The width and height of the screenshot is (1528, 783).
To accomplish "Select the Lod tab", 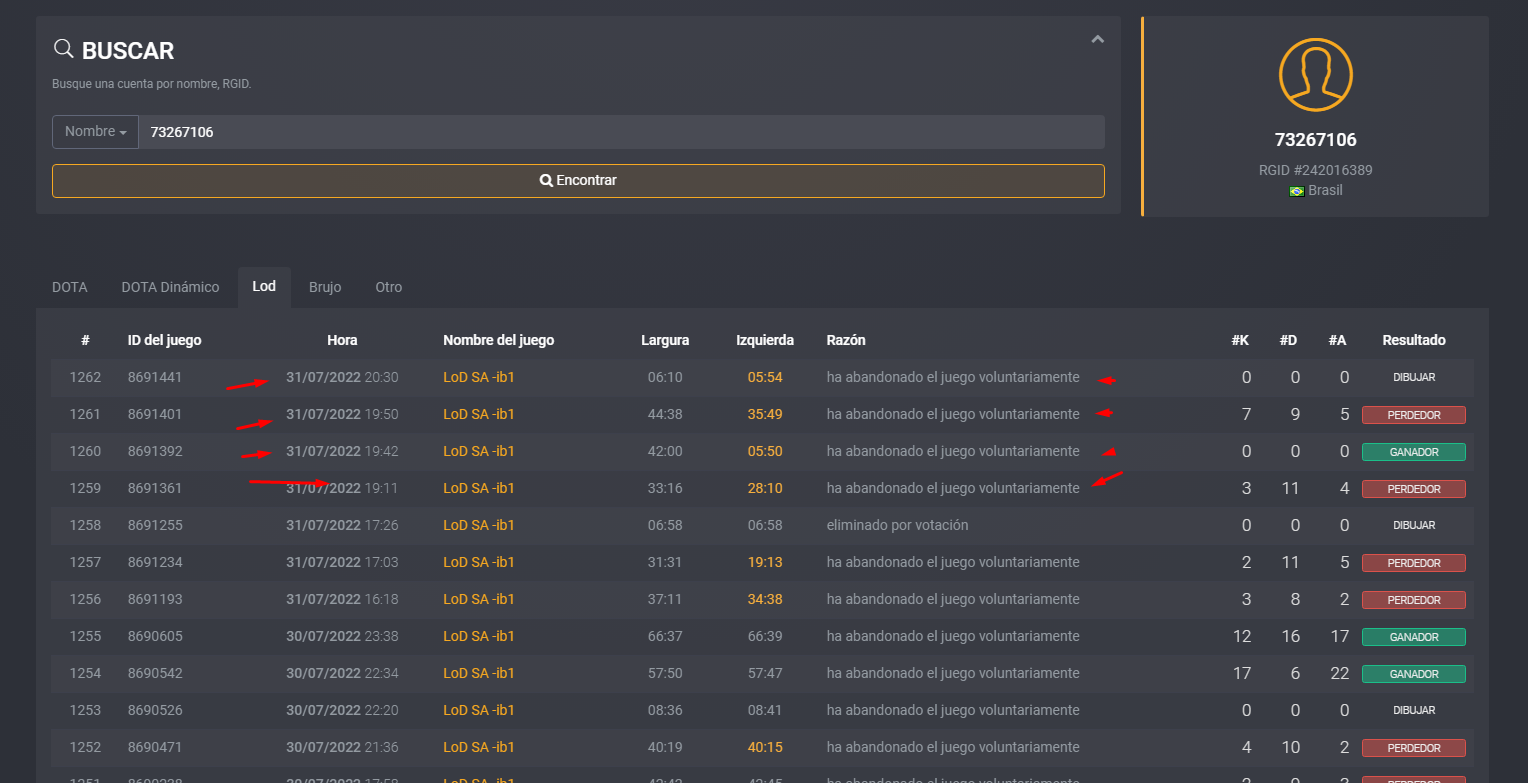I will pyautogui.click(x=264, y=287).
